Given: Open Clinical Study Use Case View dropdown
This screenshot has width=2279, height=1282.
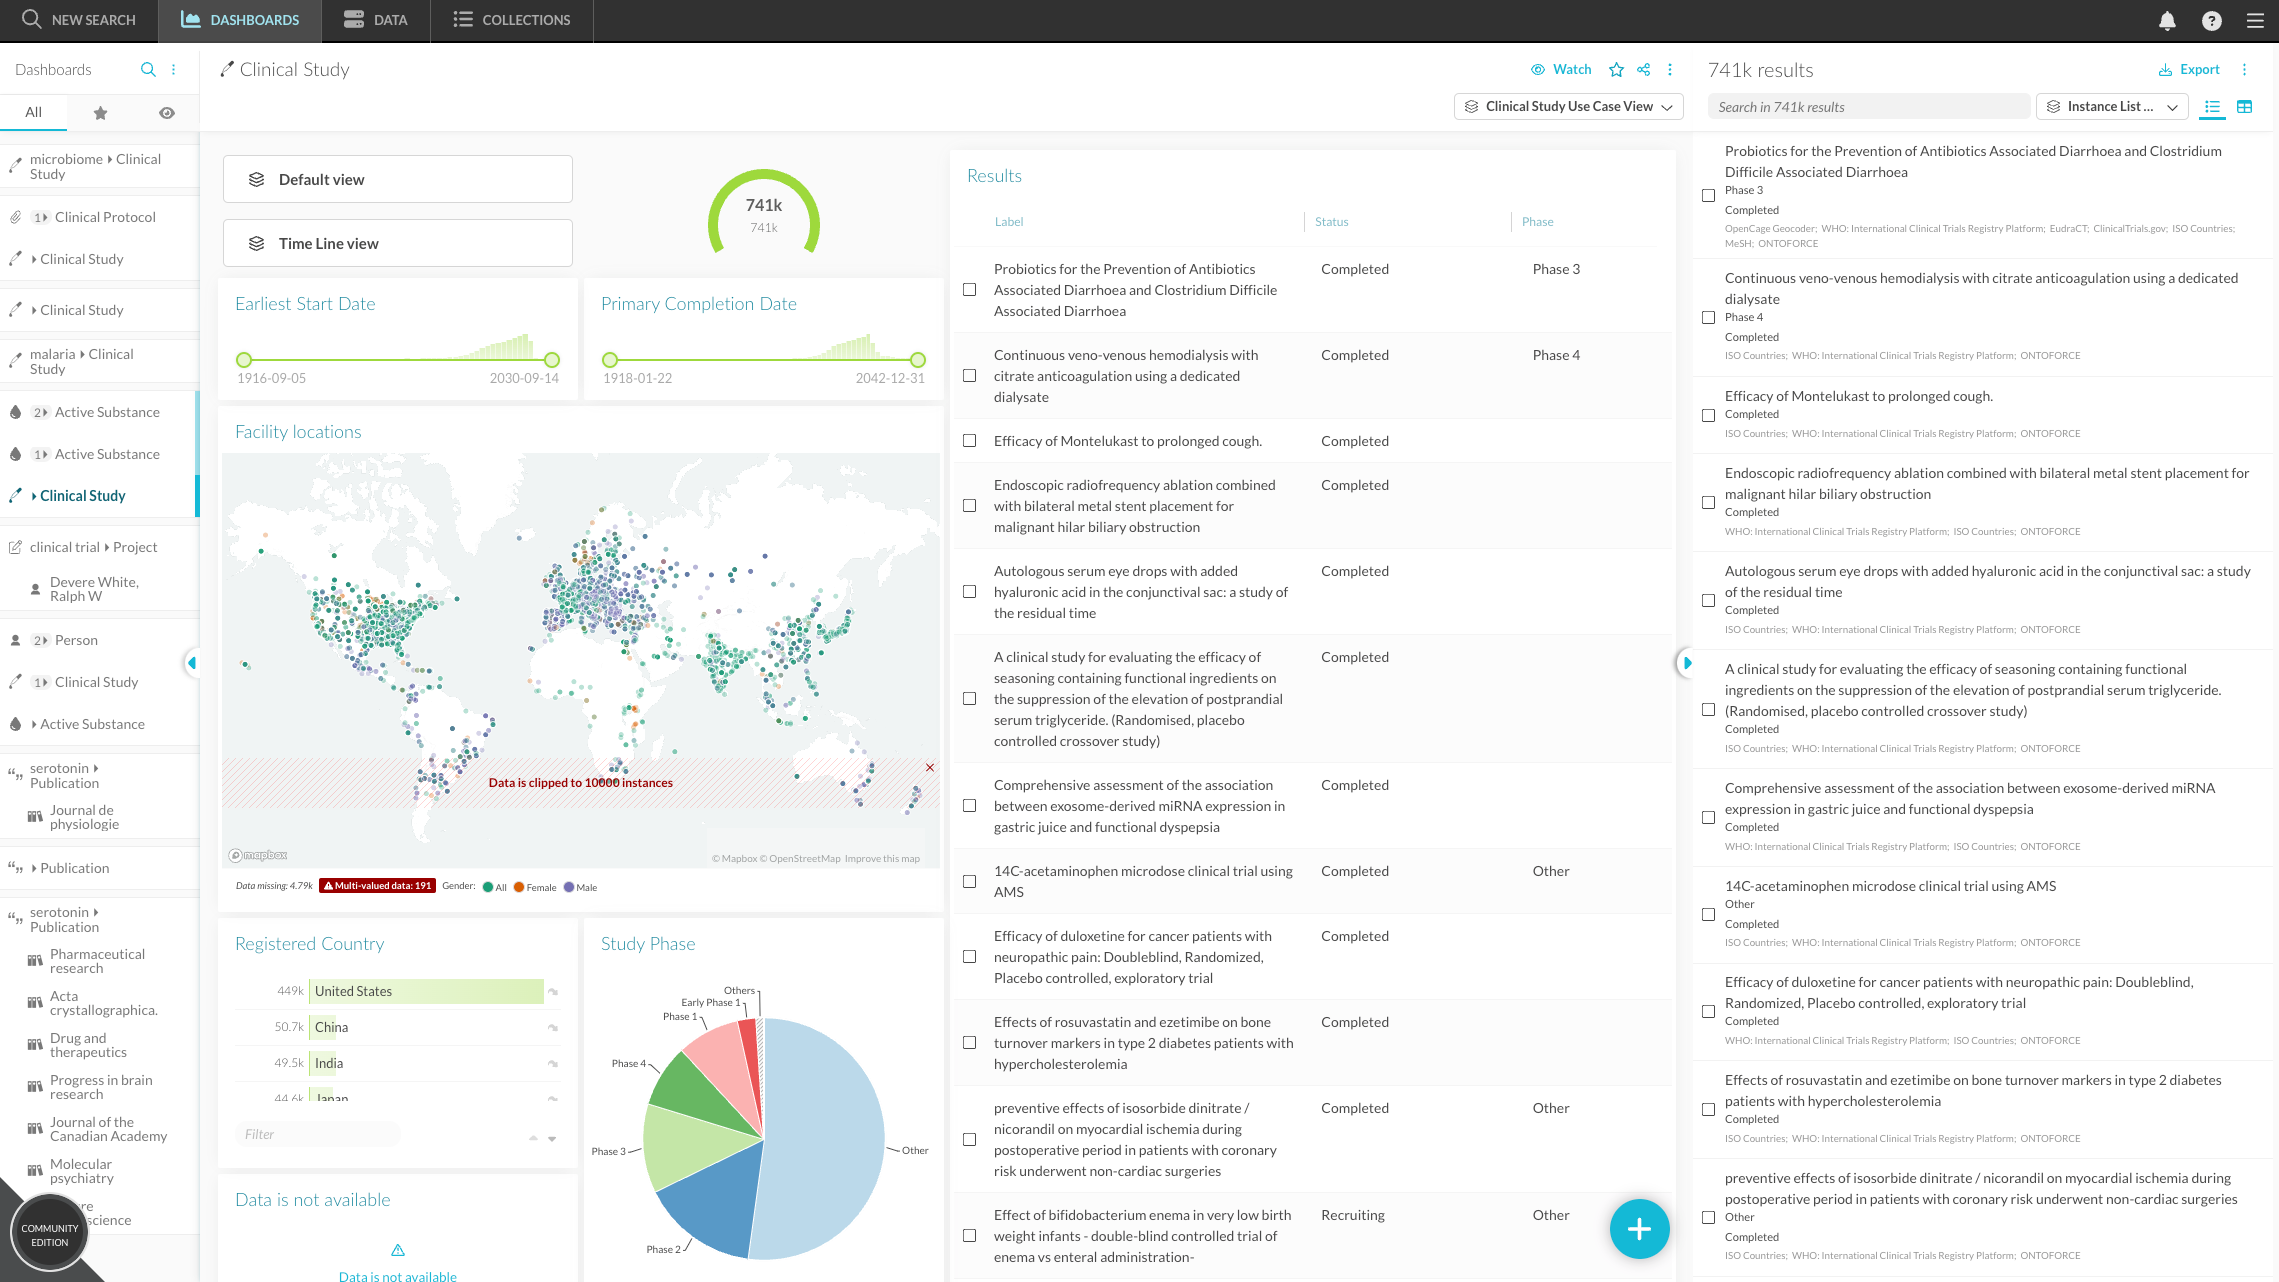Looking at the screenshot, I should 1568,107.
